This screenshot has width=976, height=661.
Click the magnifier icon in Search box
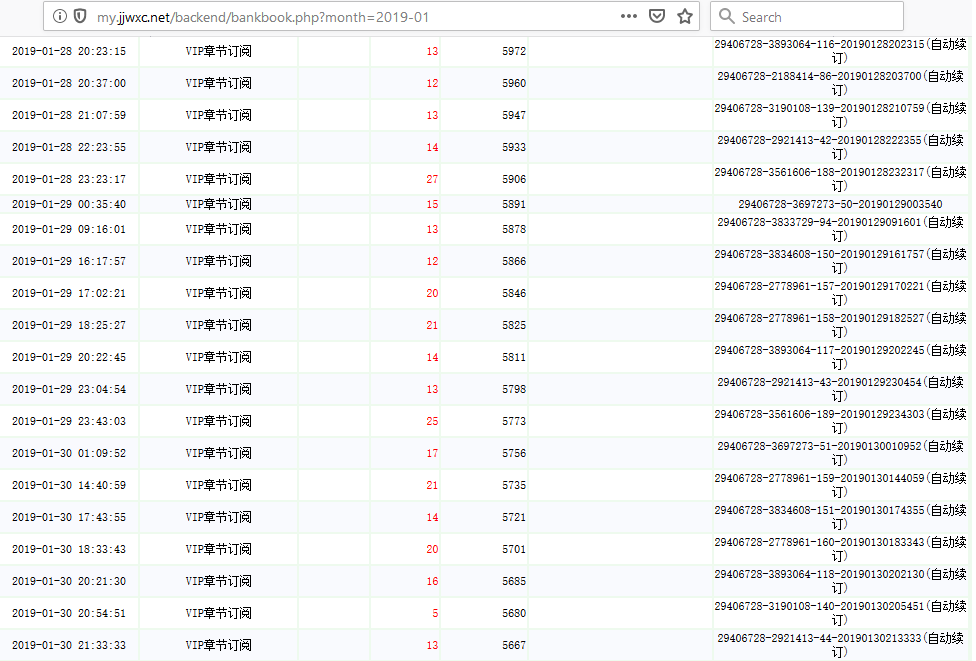pos(726,16)
